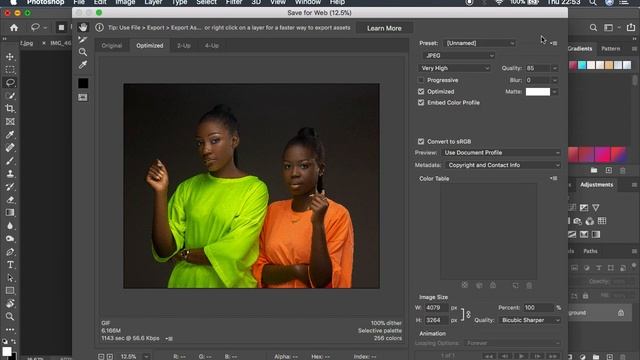Click the lock icon on Background layer
This screenshot has height=360, width=640.
[621, 313]
